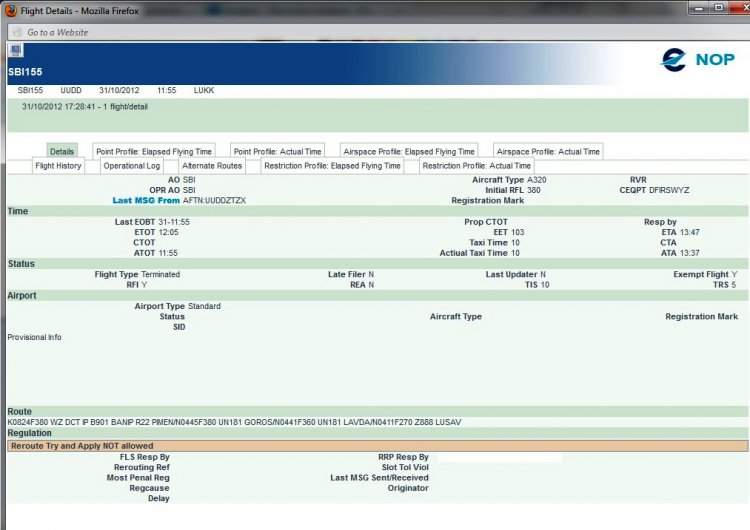Screen dimensions: 750x530
Task: Click the LUKK destination airport text
Action: (204, 90)
